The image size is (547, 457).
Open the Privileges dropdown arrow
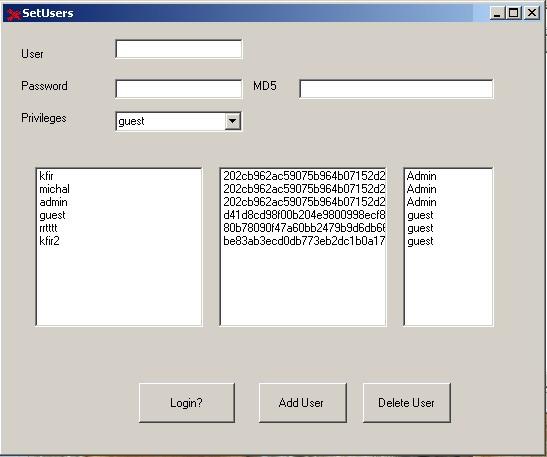(x=232, y=121)
